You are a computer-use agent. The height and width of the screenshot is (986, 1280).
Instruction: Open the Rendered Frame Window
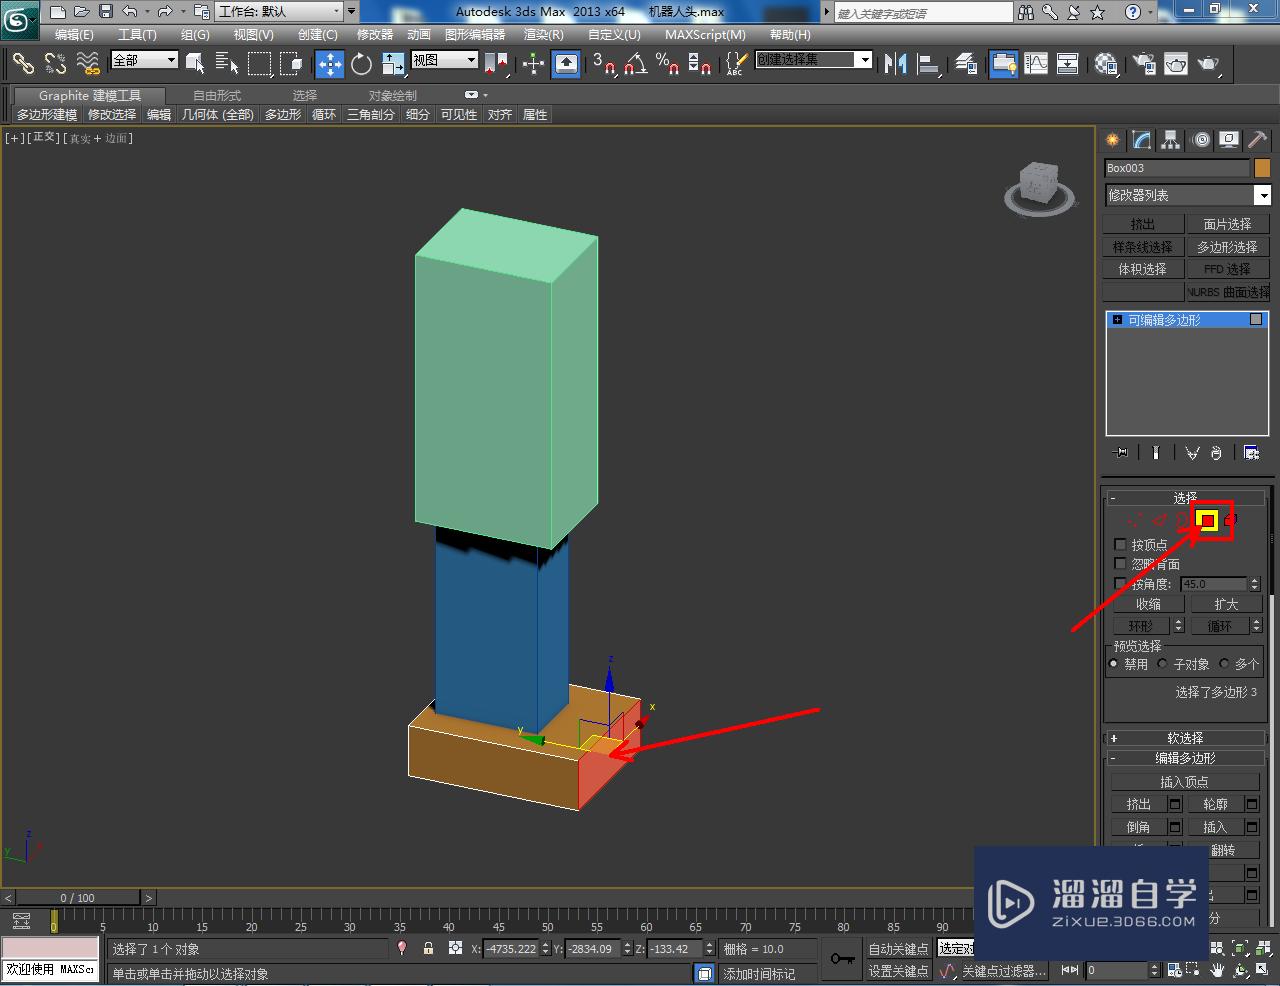pos(1176,63)
